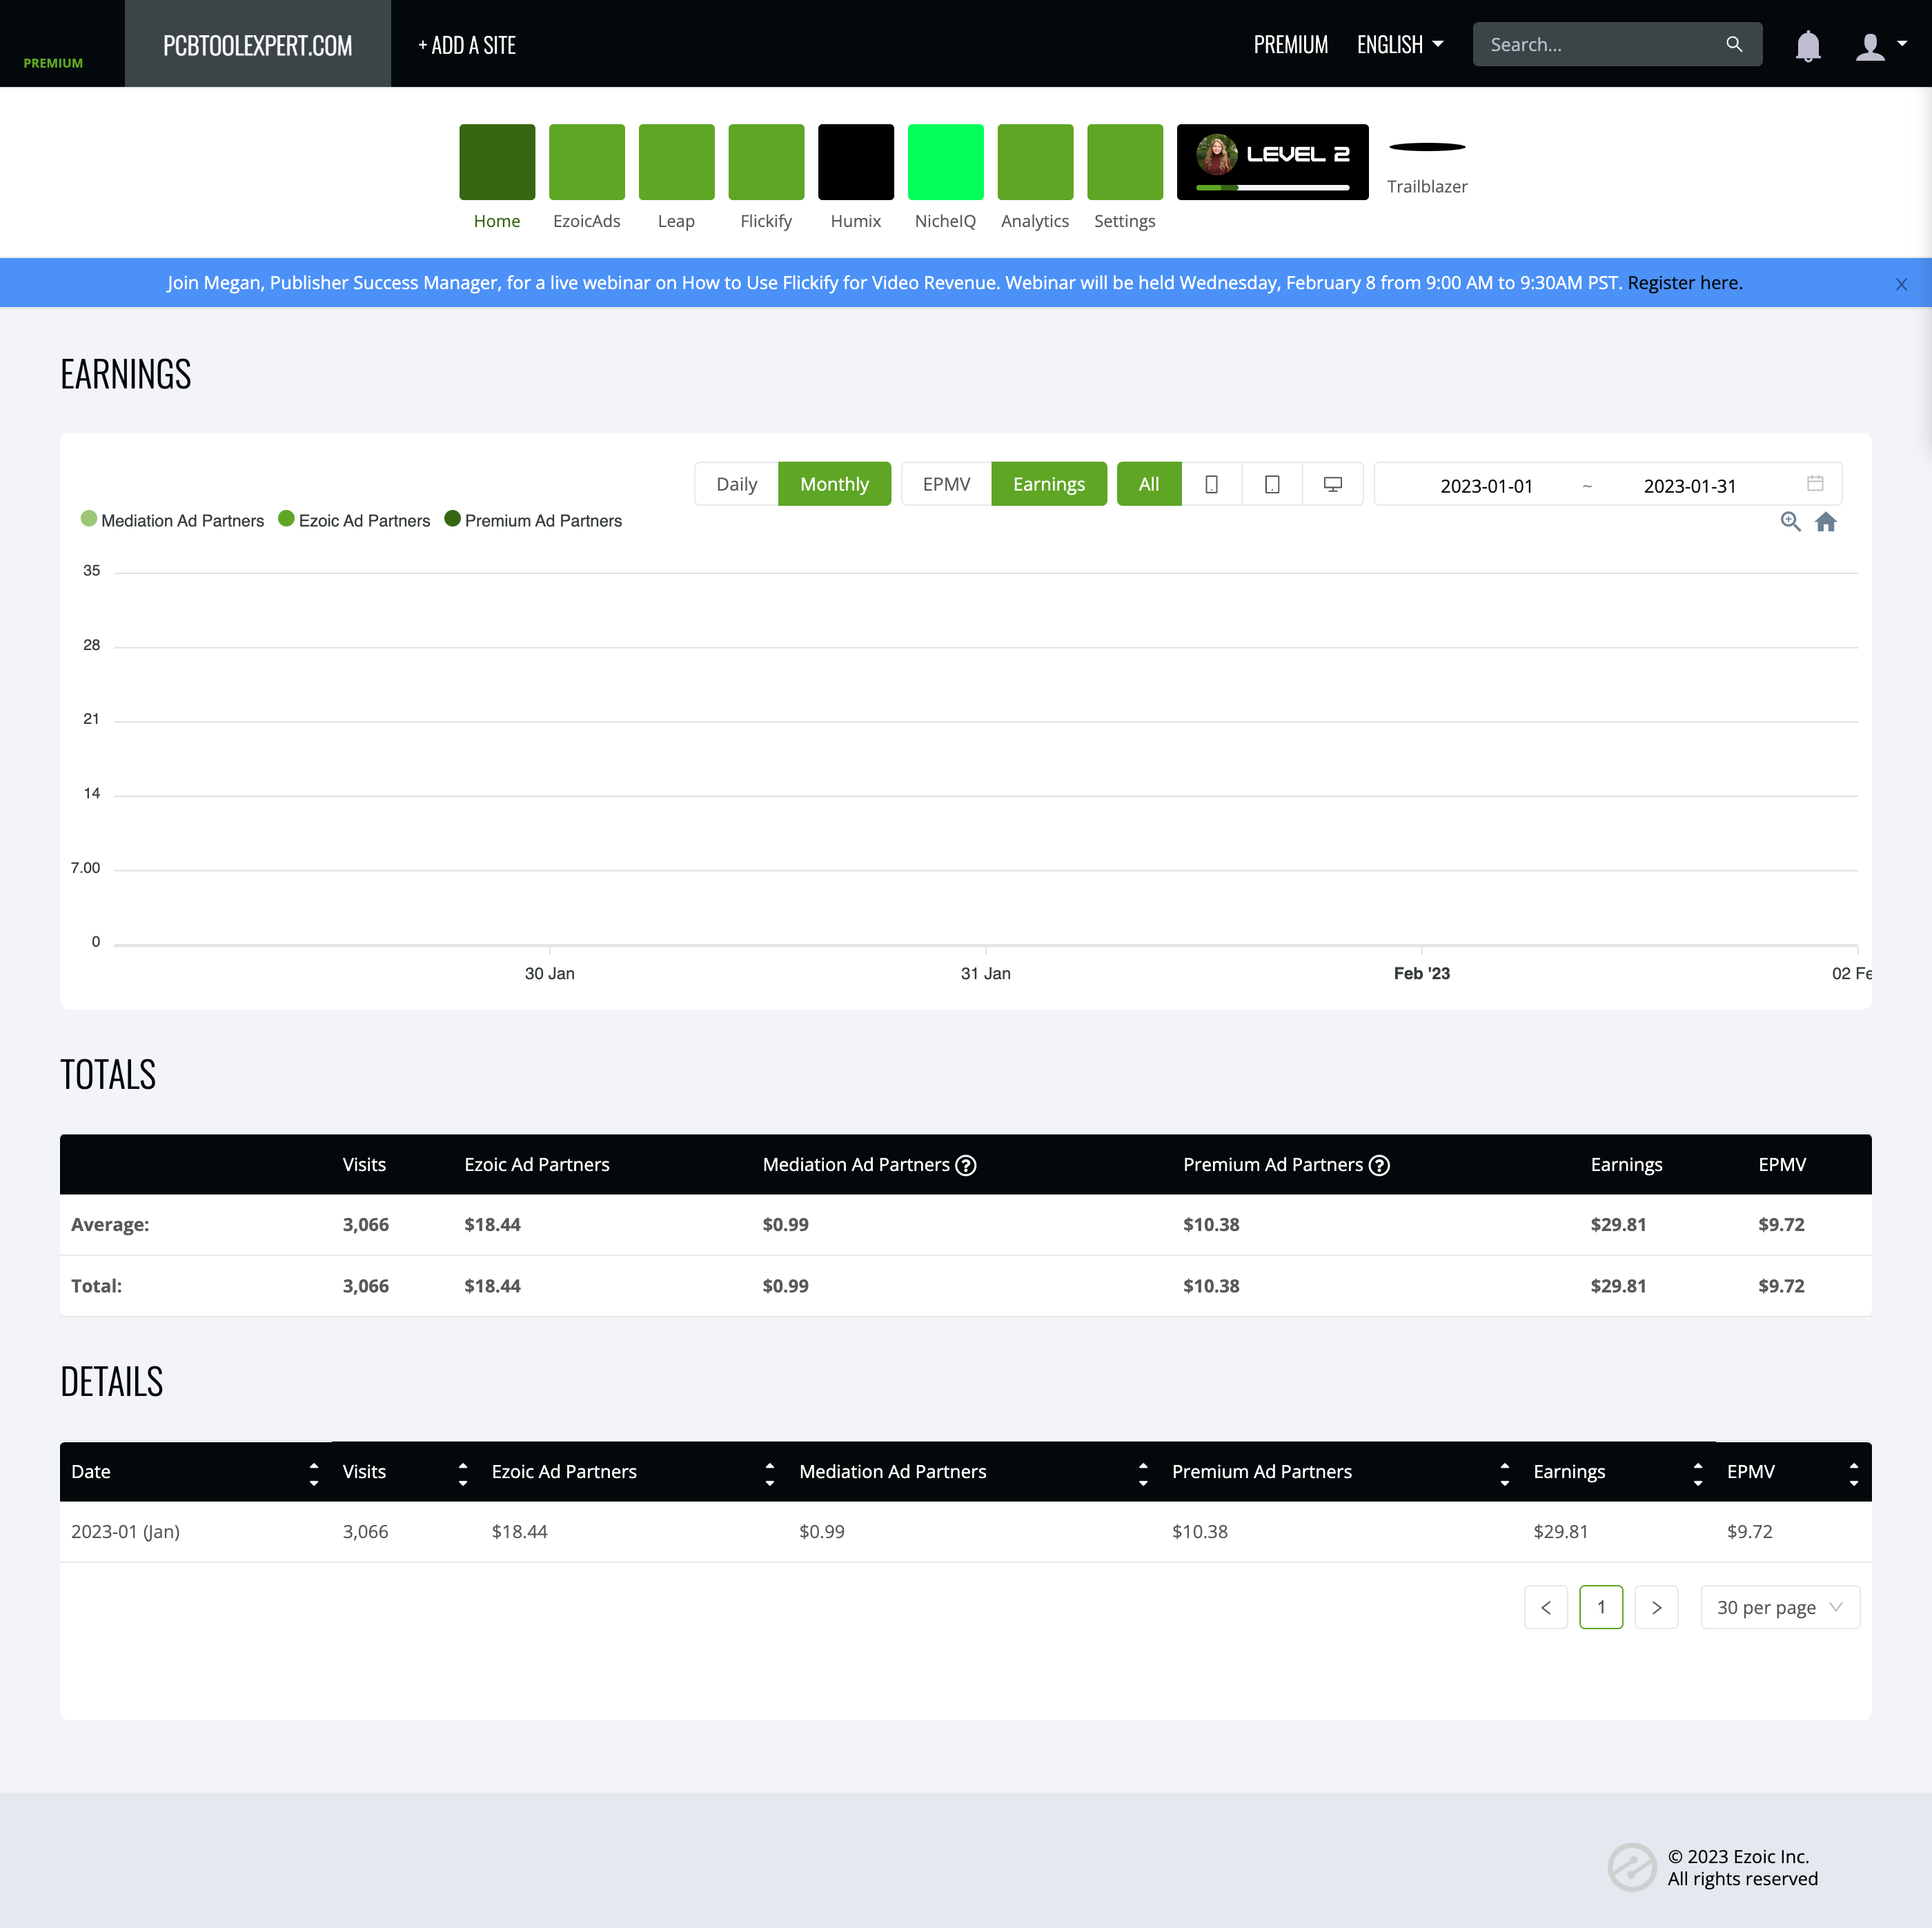Click the Ezoic footer logo
Screen dimensions: 1932x1928
click(1632, 1867)
